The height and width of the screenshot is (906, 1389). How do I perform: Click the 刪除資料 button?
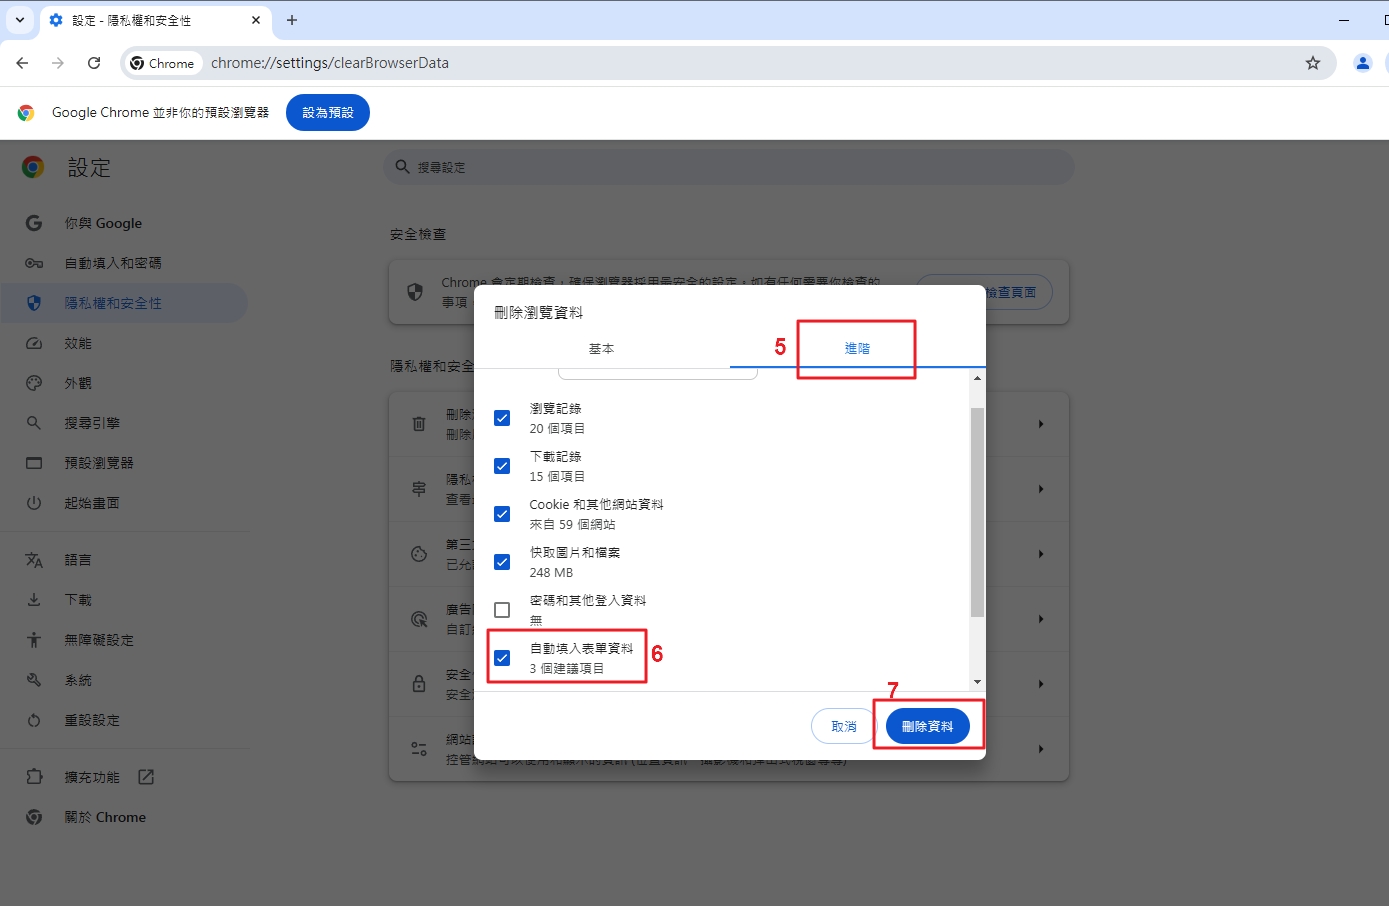[927, 726]
